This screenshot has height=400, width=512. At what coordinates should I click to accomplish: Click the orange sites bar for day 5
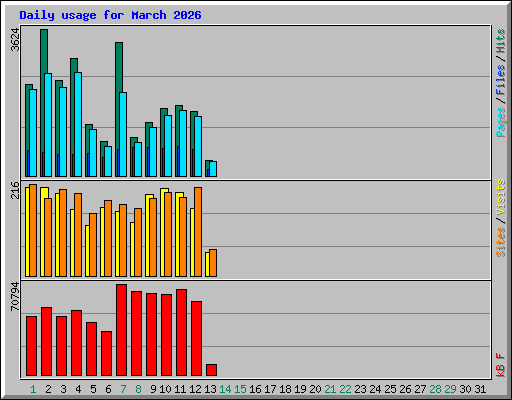93,245
